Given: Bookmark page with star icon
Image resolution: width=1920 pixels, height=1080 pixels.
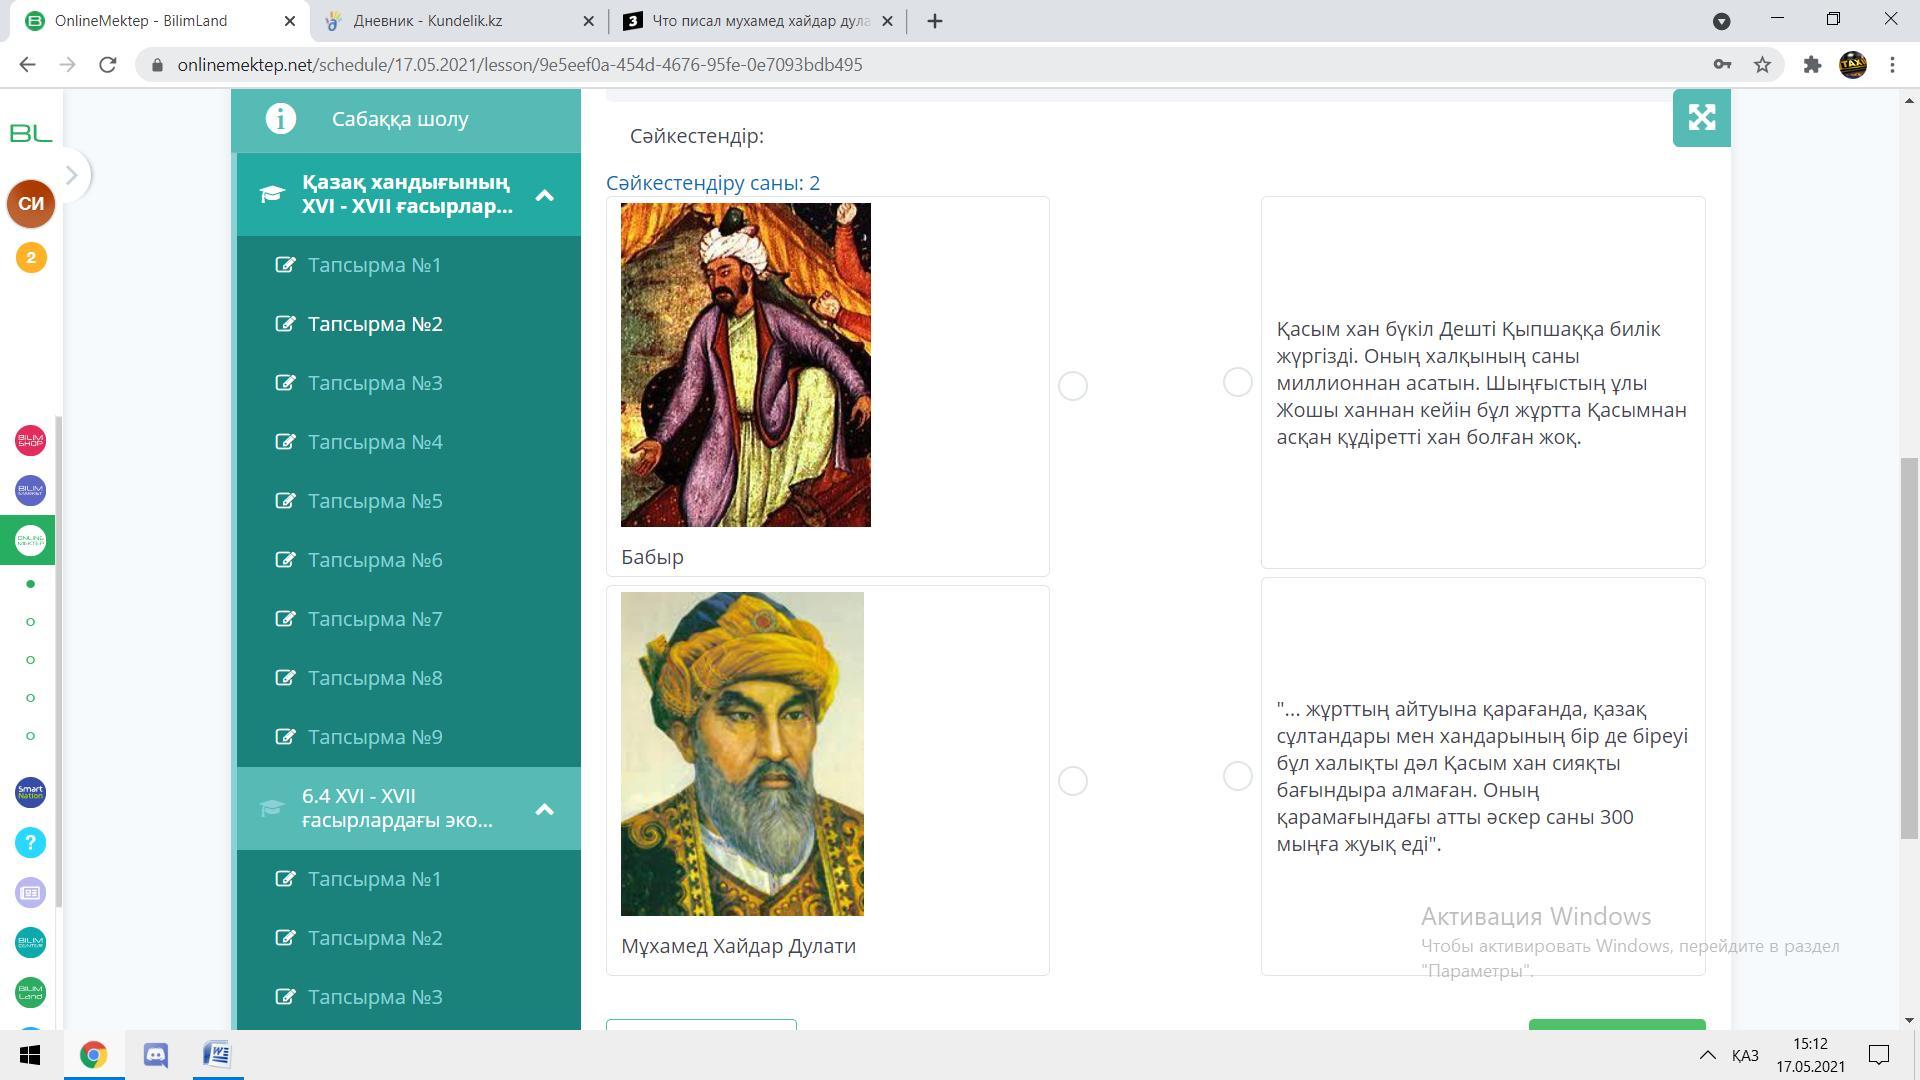Looking at the screenshot, I should pyautogui.click(x=1762, y=65).
